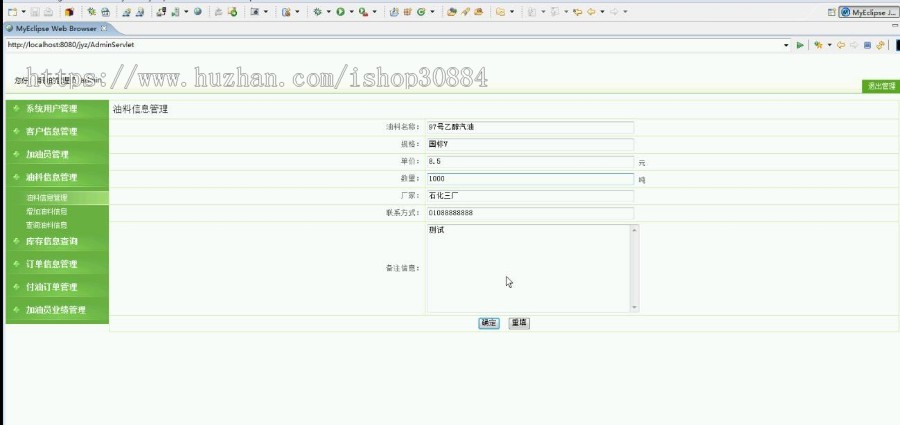Click the 单价 input field
900x425 pixels.
[530, 162]
